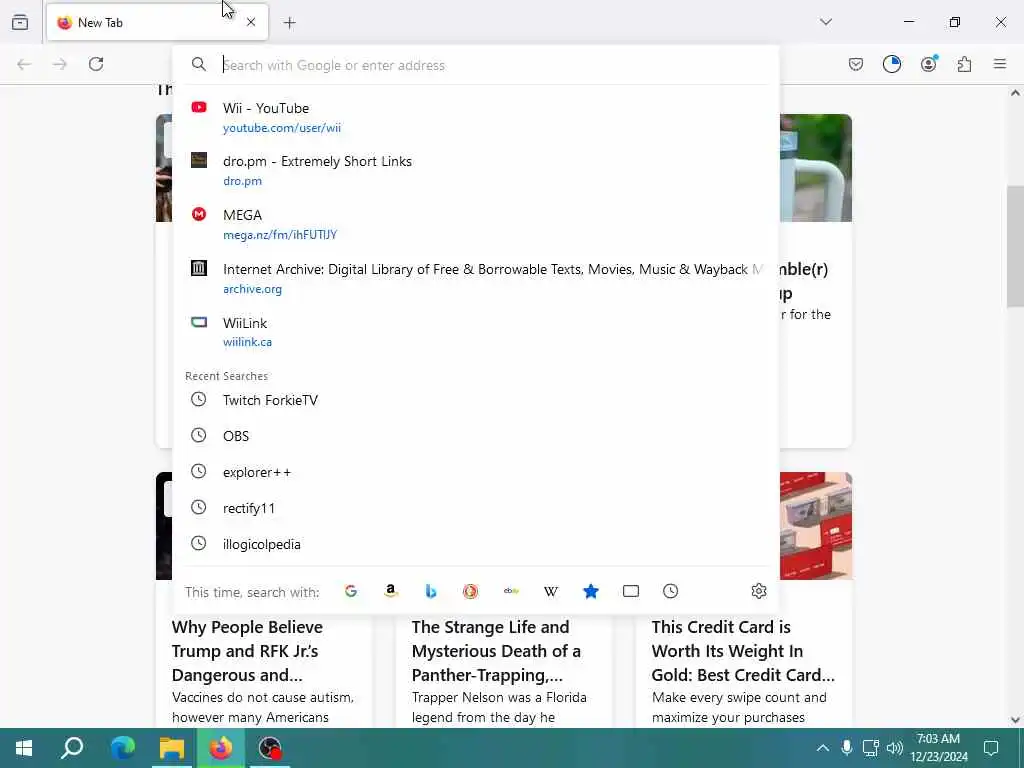
Task: Expand the list all tabs chevron
Action: (x=826, y=22)
